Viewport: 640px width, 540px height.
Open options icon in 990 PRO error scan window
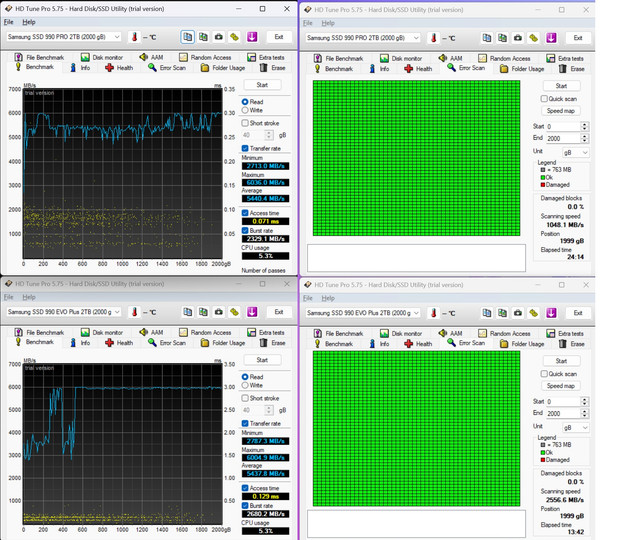pos(533,38)
